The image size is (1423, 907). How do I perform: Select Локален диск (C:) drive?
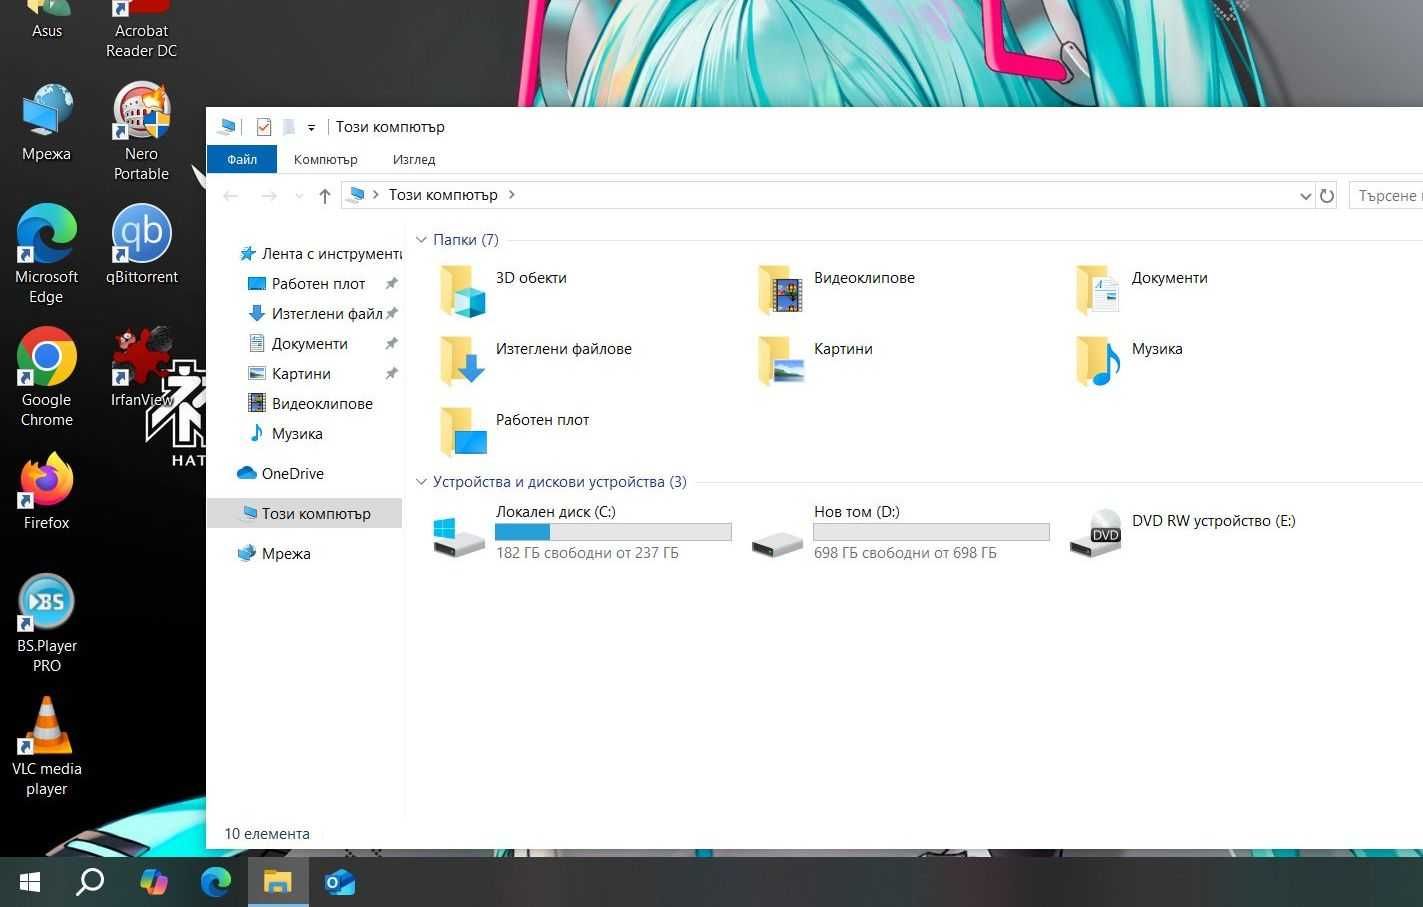[582, 532]
